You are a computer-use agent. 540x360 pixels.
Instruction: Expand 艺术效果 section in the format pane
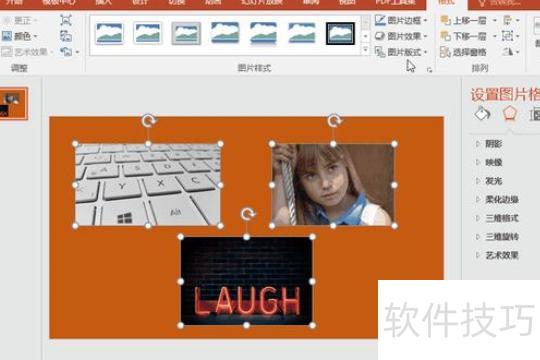497,255
